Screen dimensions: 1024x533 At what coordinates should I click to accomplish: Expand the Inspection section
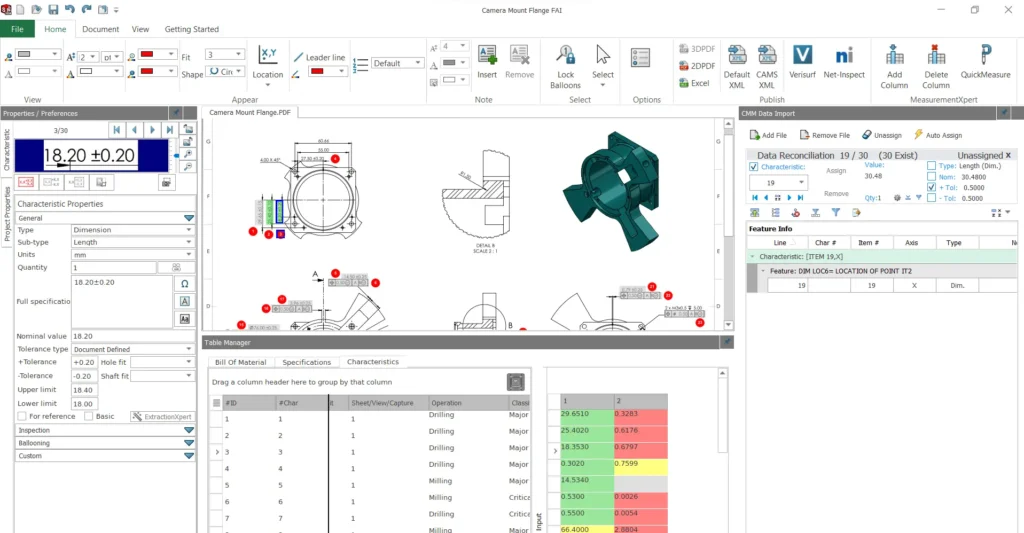point(105,430)
